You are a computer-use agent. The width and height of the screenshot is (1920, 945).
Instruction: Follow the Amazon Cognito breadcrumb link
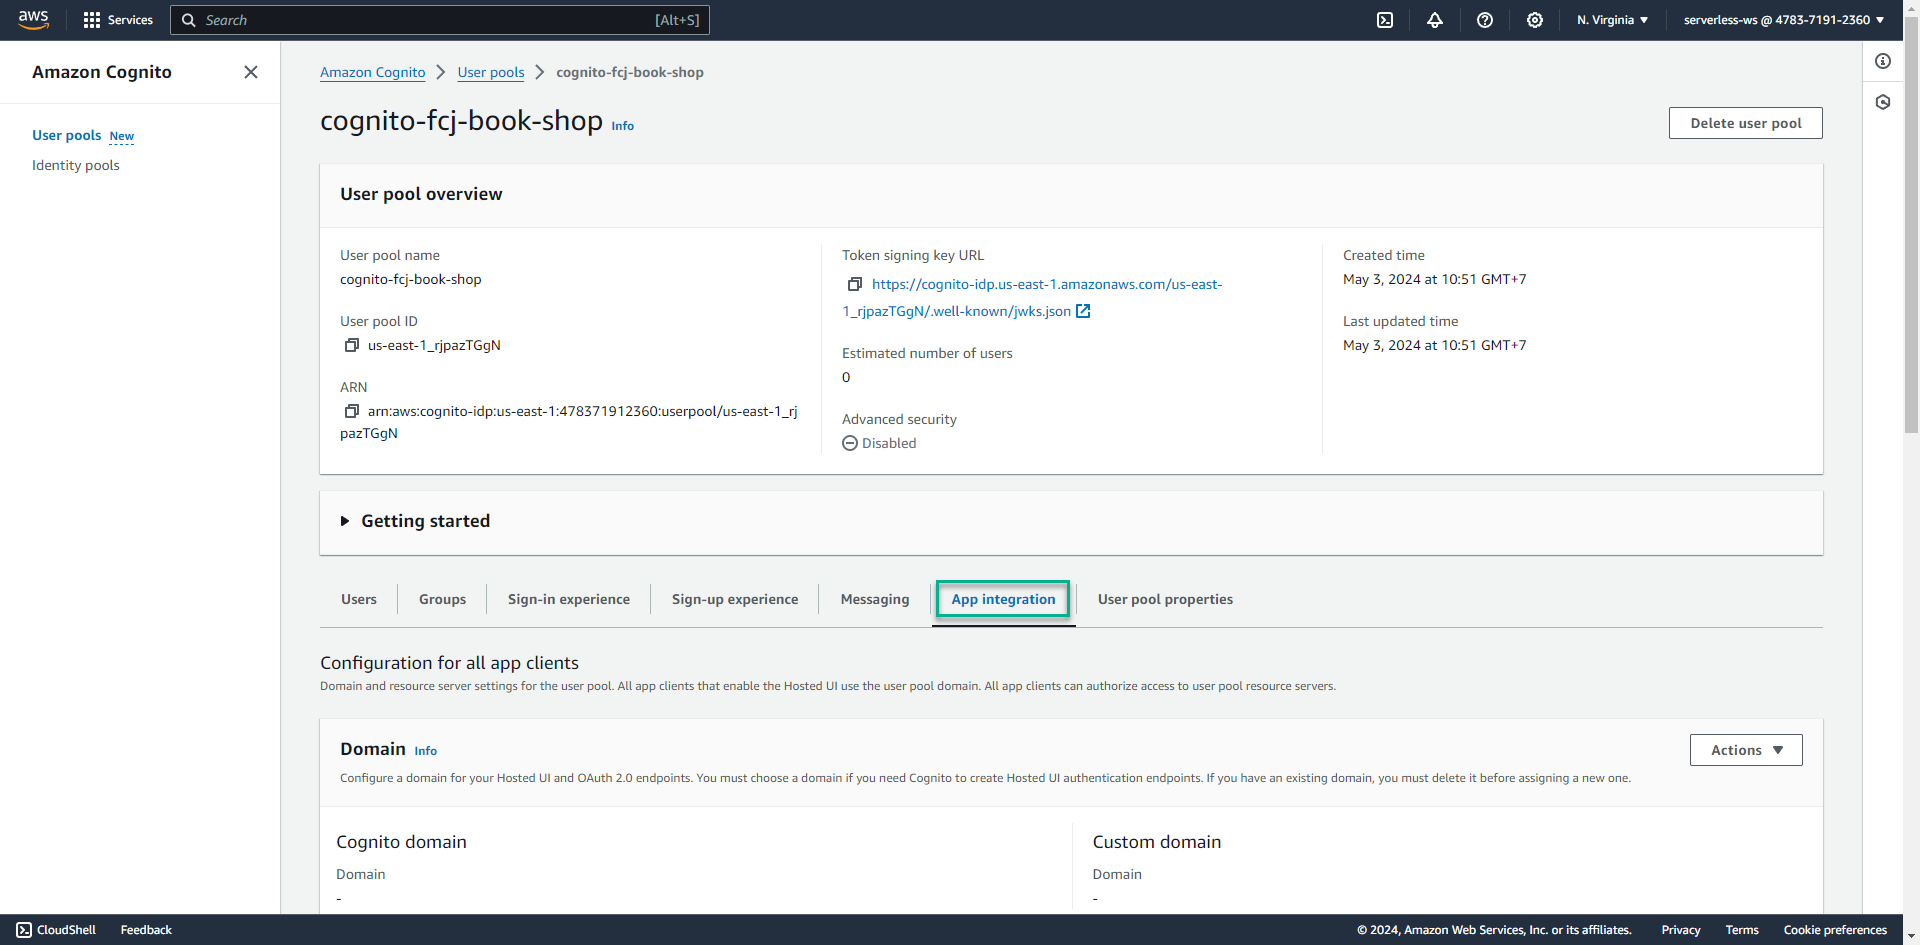coord(372,72)
